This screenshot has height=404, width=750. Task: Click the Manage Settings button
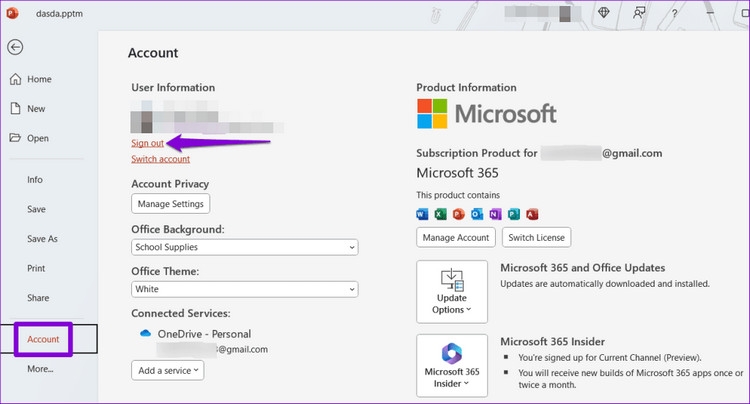(170, 204)
